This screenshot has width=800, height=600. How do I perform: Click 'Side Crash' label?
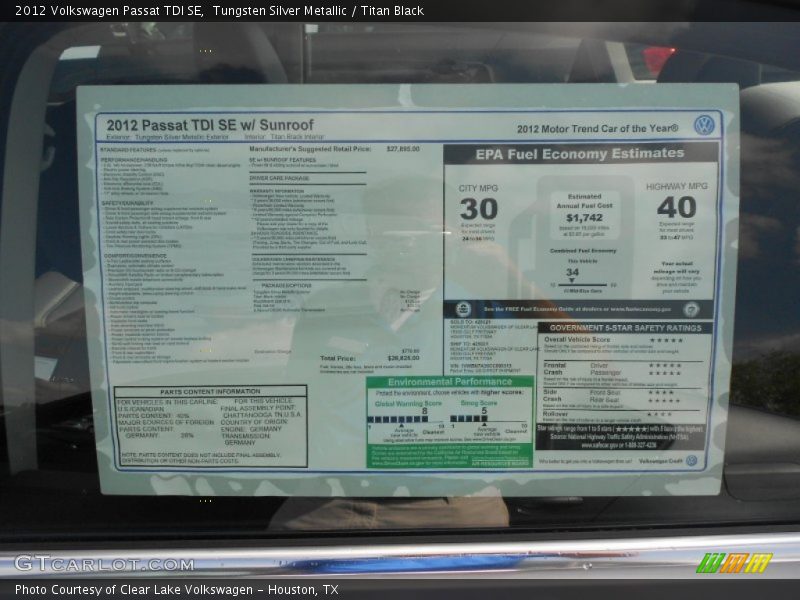[x=552, y=395]
